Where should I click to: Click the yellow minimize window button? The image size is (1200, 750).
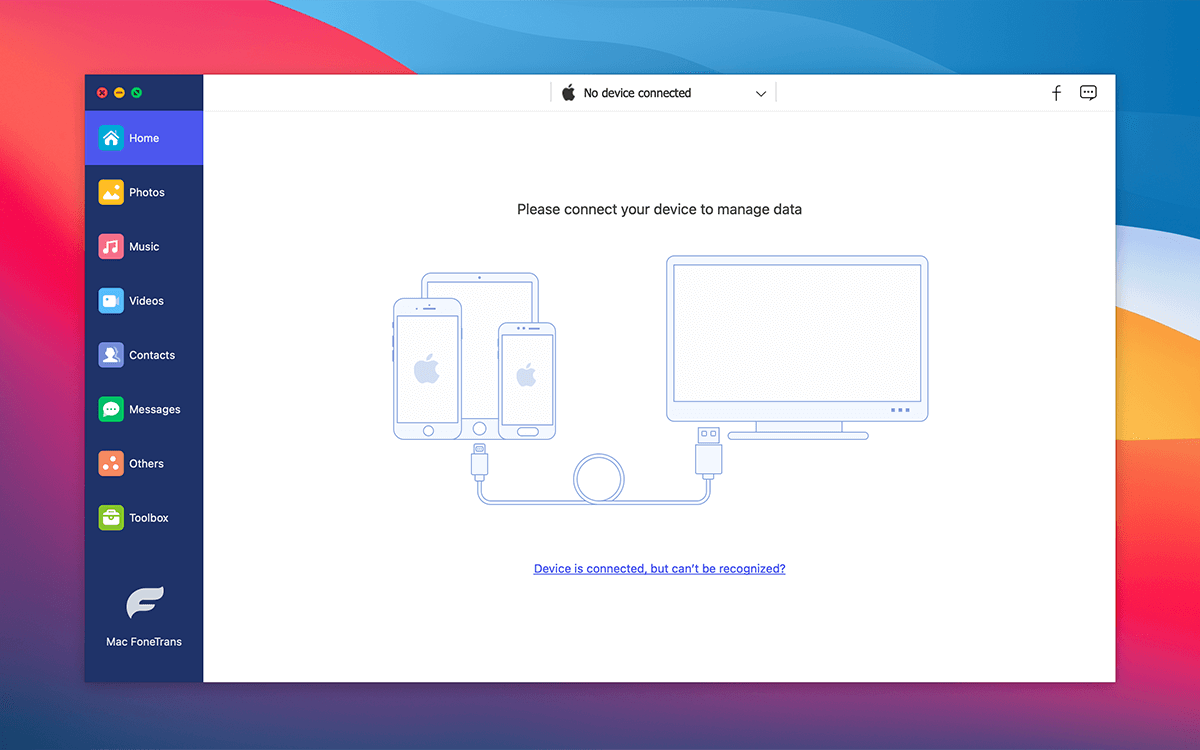pos(119,93)
